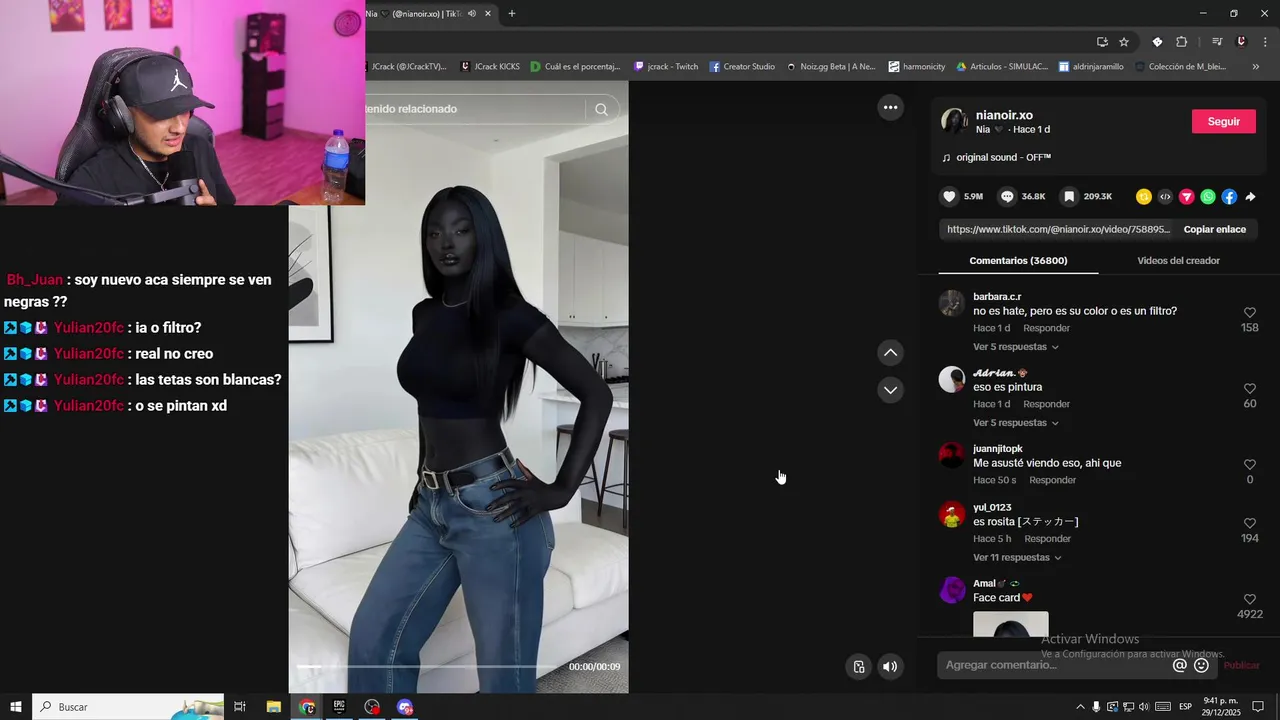The height and width of the screenshot is (720, 1280).
Task: Repost the video using the yellow icon
Action: 1144,197
